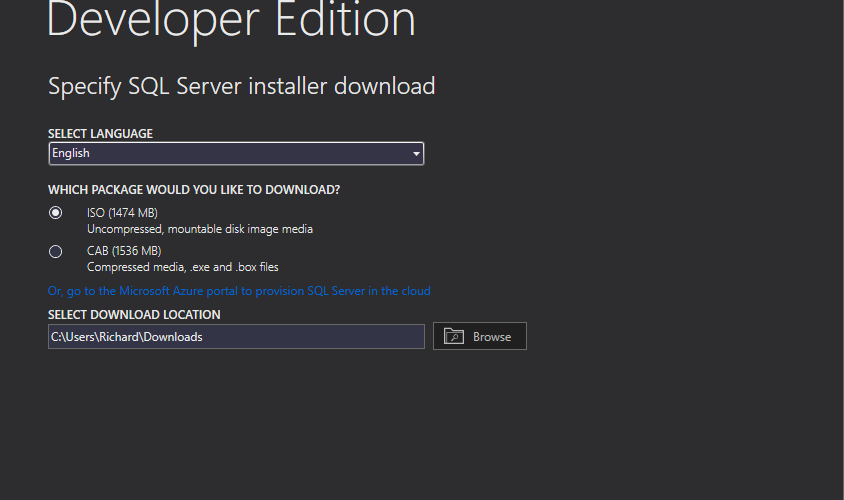Click the ISO (1474 MB) option label
Screen dimensions: 844x500
point(122,213)
